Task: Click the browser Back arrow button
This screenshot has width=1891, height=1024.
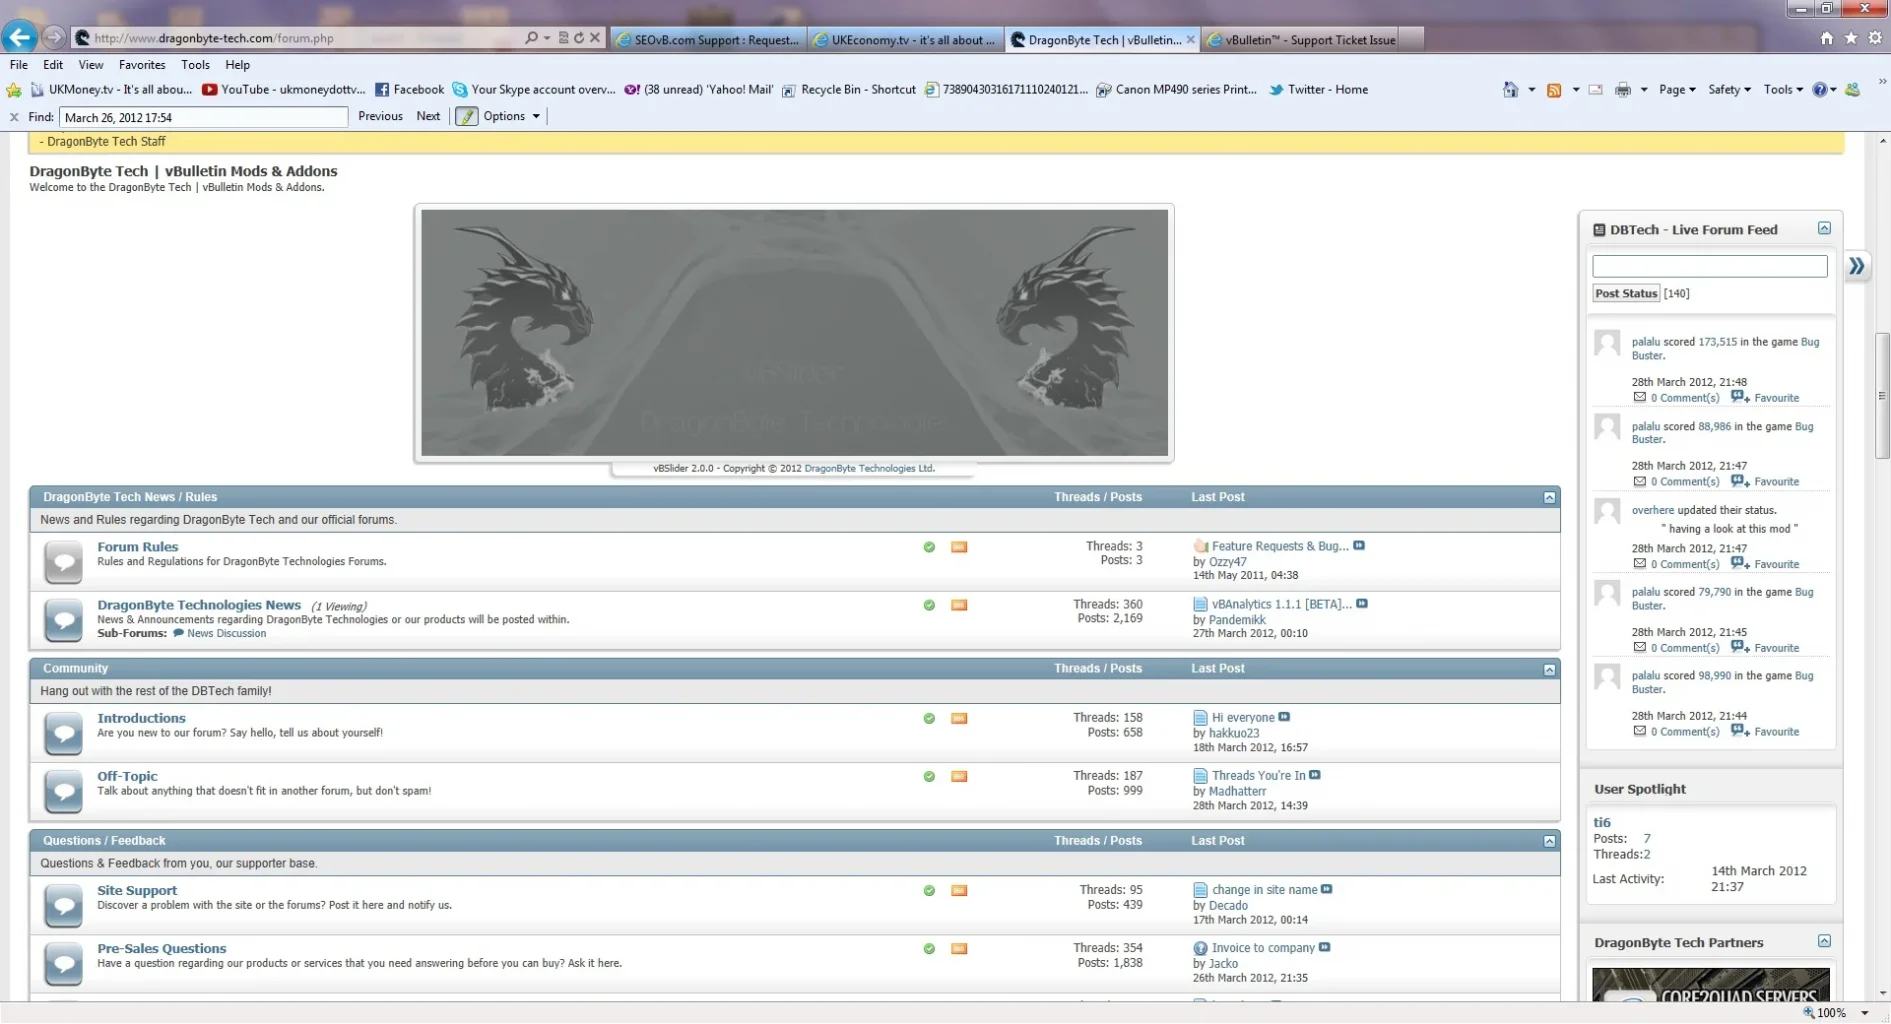Action: [x=19, y=38]
